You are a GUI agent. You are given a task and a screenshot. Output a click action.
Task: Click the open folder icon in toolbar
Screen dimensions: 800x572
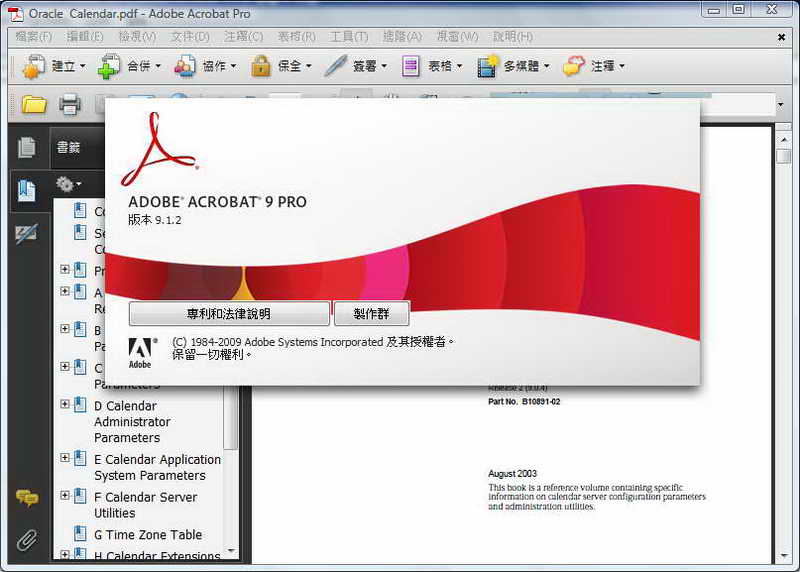pos(34,104)
